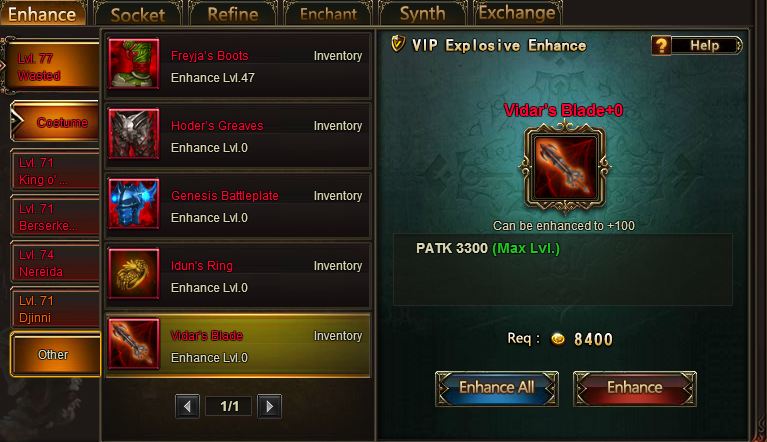Choose the Genesis Battleplate helmet icon
Viewport: 767px width, 442px height.
(x=134, y=203)
